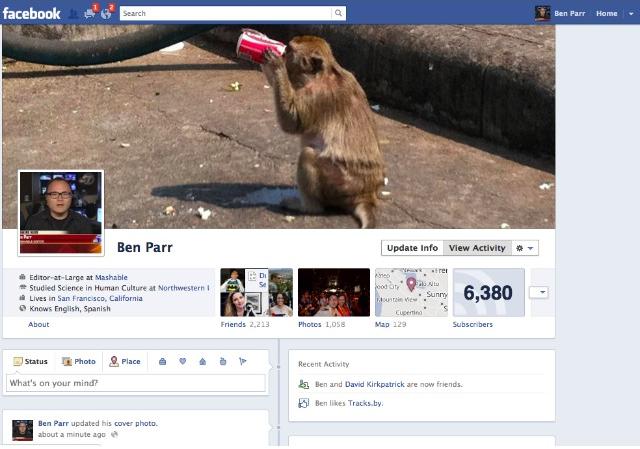Open the Northwestern link

point(184,288)
